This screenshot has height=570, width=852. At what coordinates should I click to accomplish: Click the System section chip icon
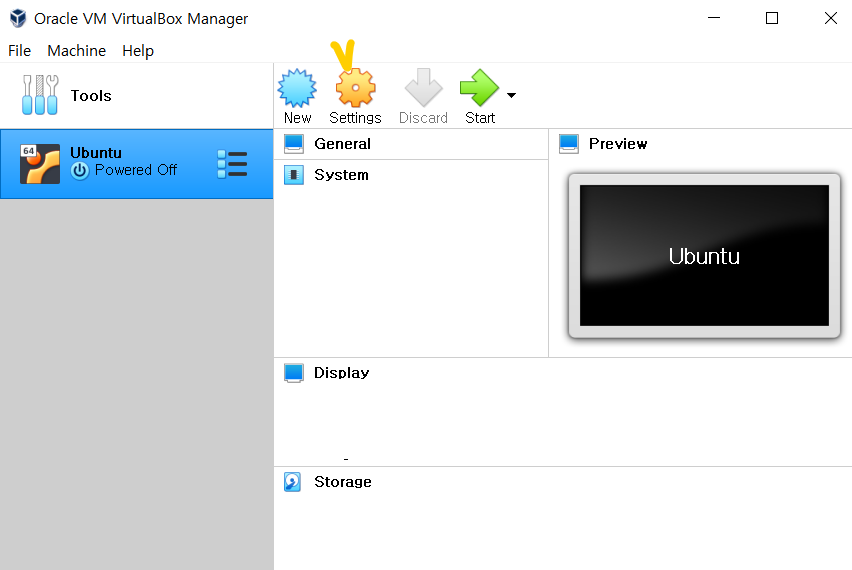coord(294,175)
